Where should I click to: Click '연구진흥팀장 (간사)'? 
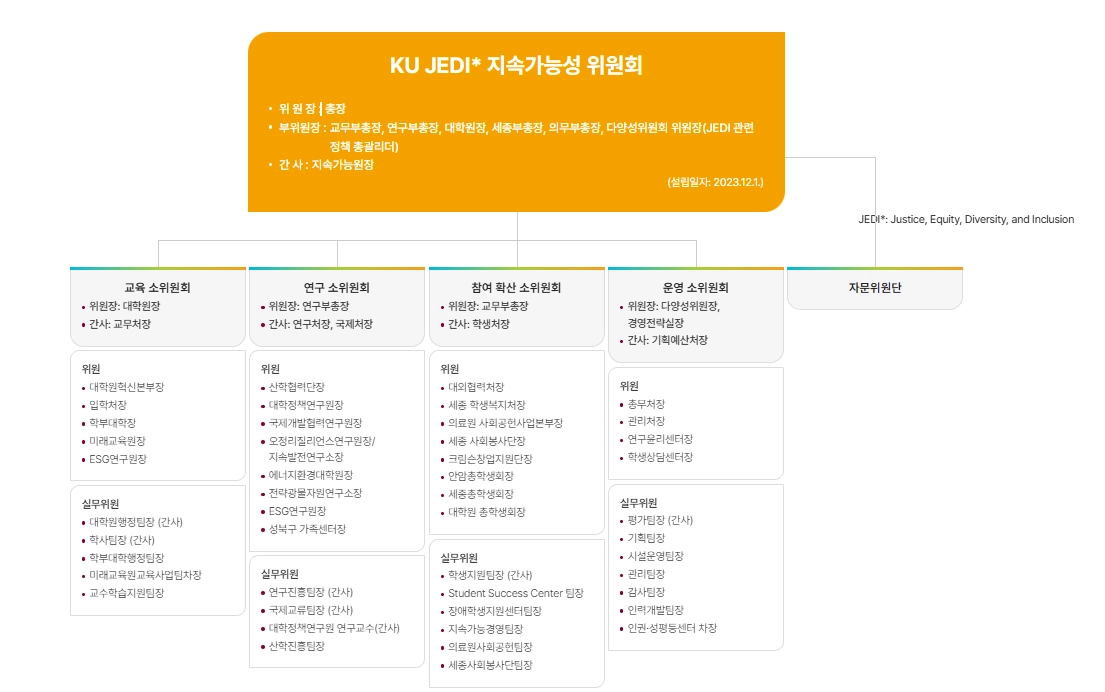tap(311, 592)
